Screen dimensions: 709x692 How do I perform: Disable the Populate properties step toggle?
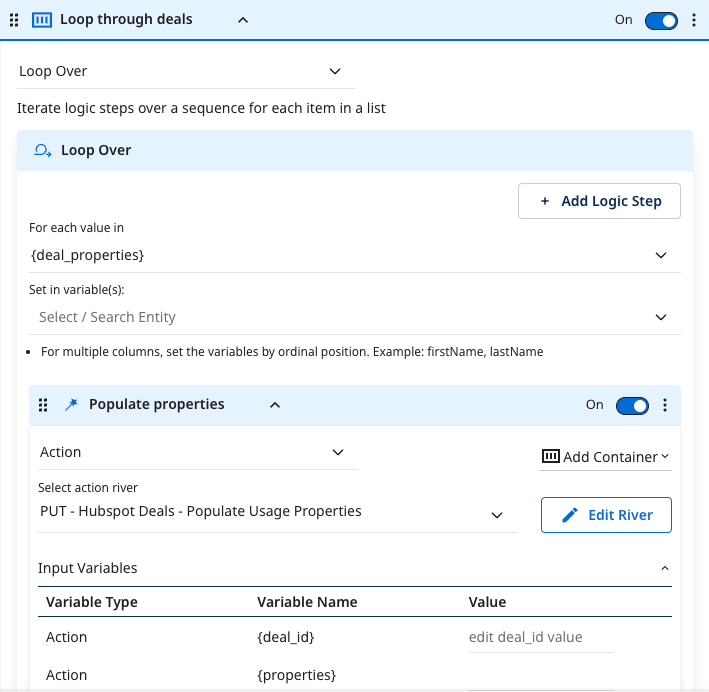632,405
